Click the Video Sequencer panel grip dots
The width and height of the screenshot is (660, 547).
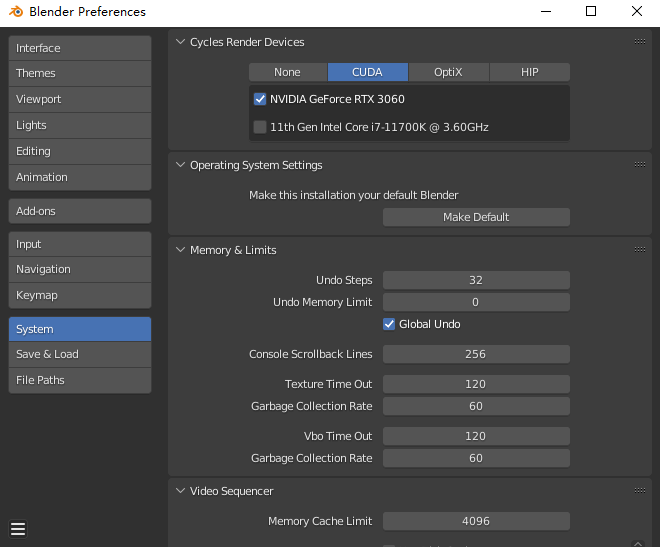639,491
